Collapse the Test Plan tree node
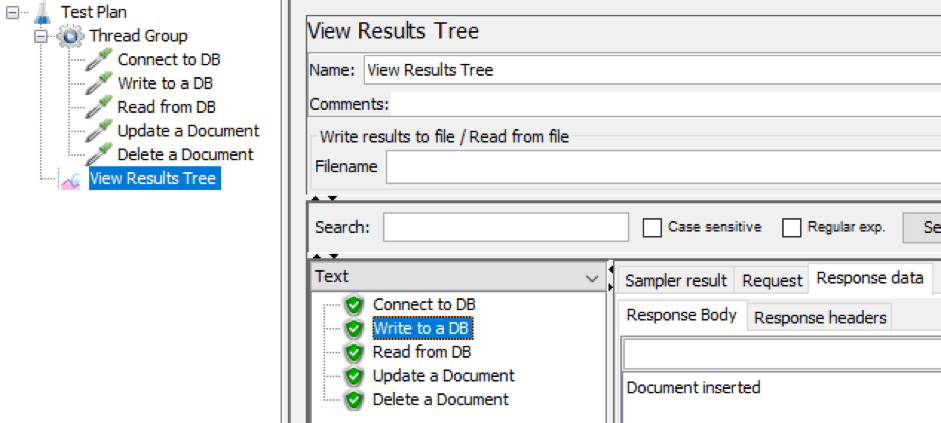This screenshot has height=423, width=941. point(13,12)
